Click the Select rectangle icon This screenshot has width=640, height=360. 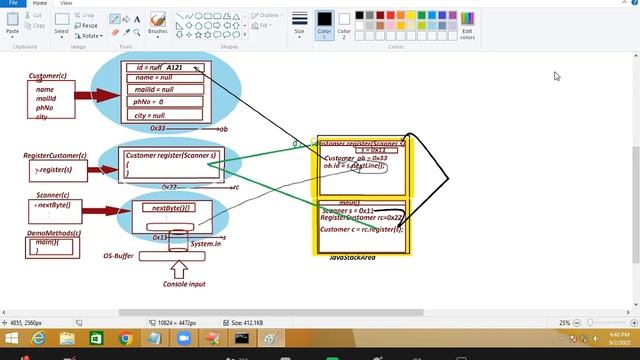(62, 19)
